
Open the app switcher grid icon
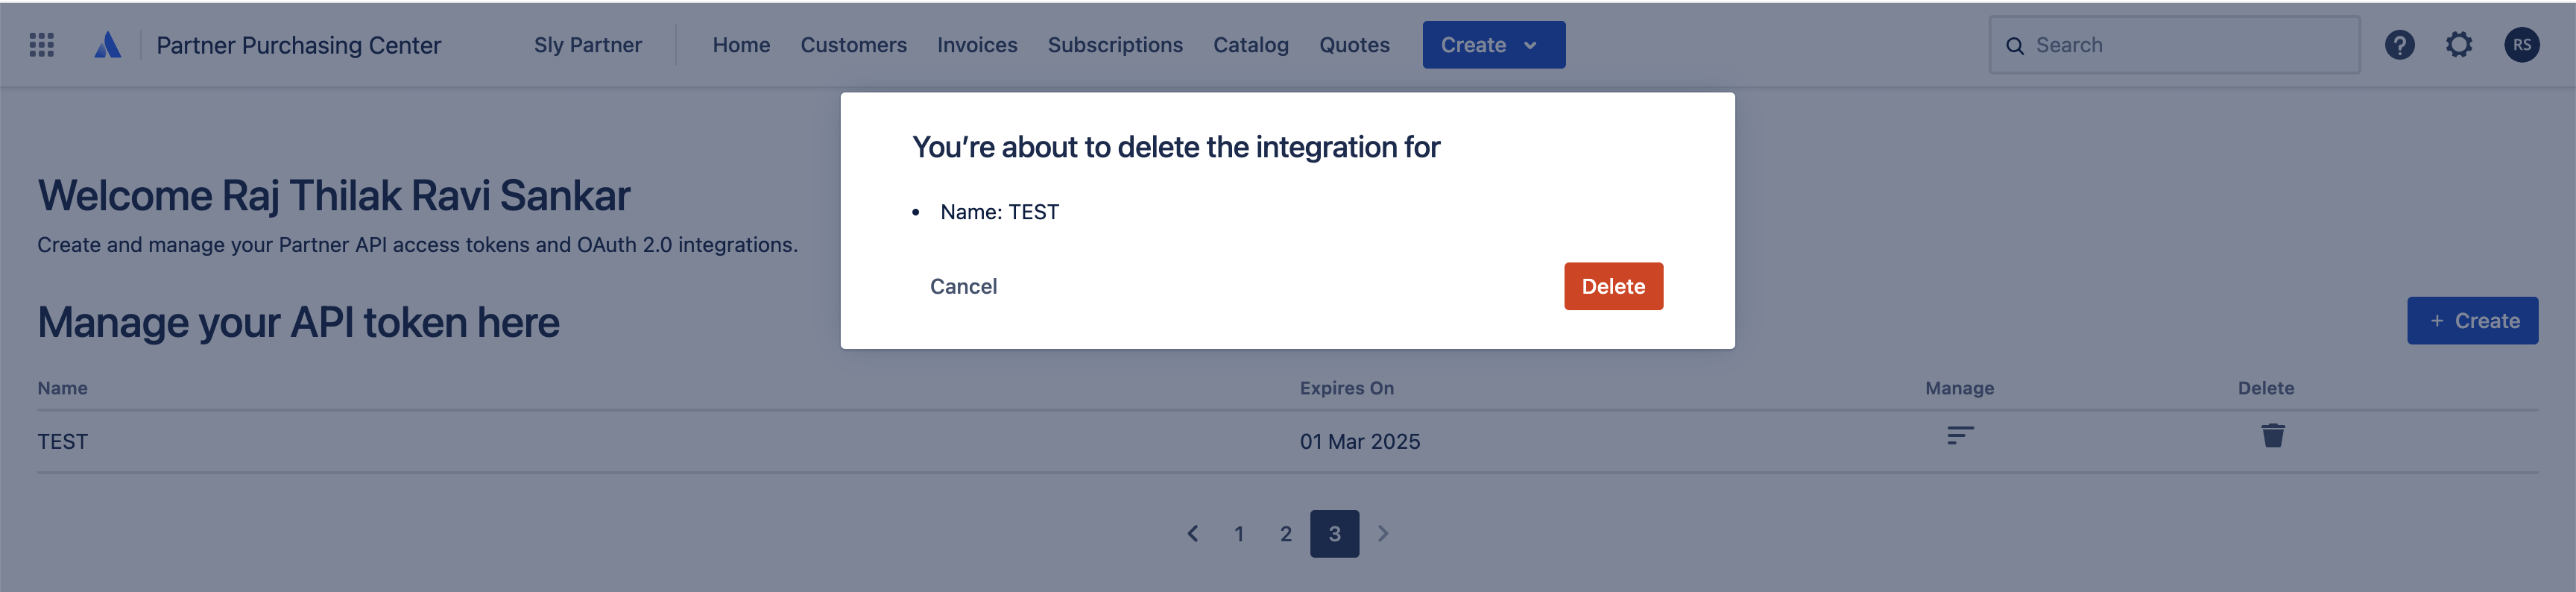tap(41, 45)
